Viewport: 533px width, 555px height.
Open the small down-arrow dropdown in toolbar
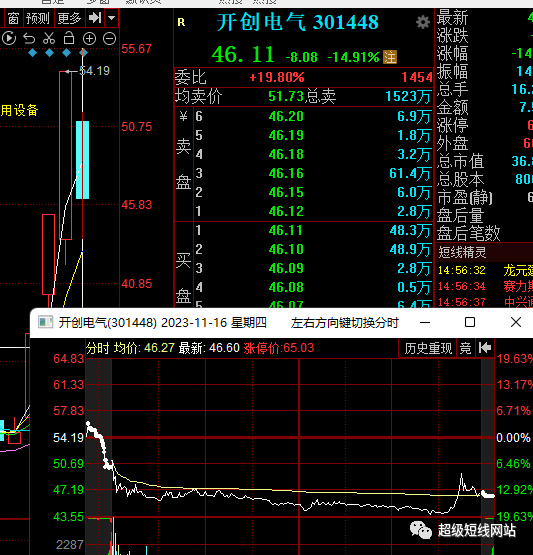111,18
